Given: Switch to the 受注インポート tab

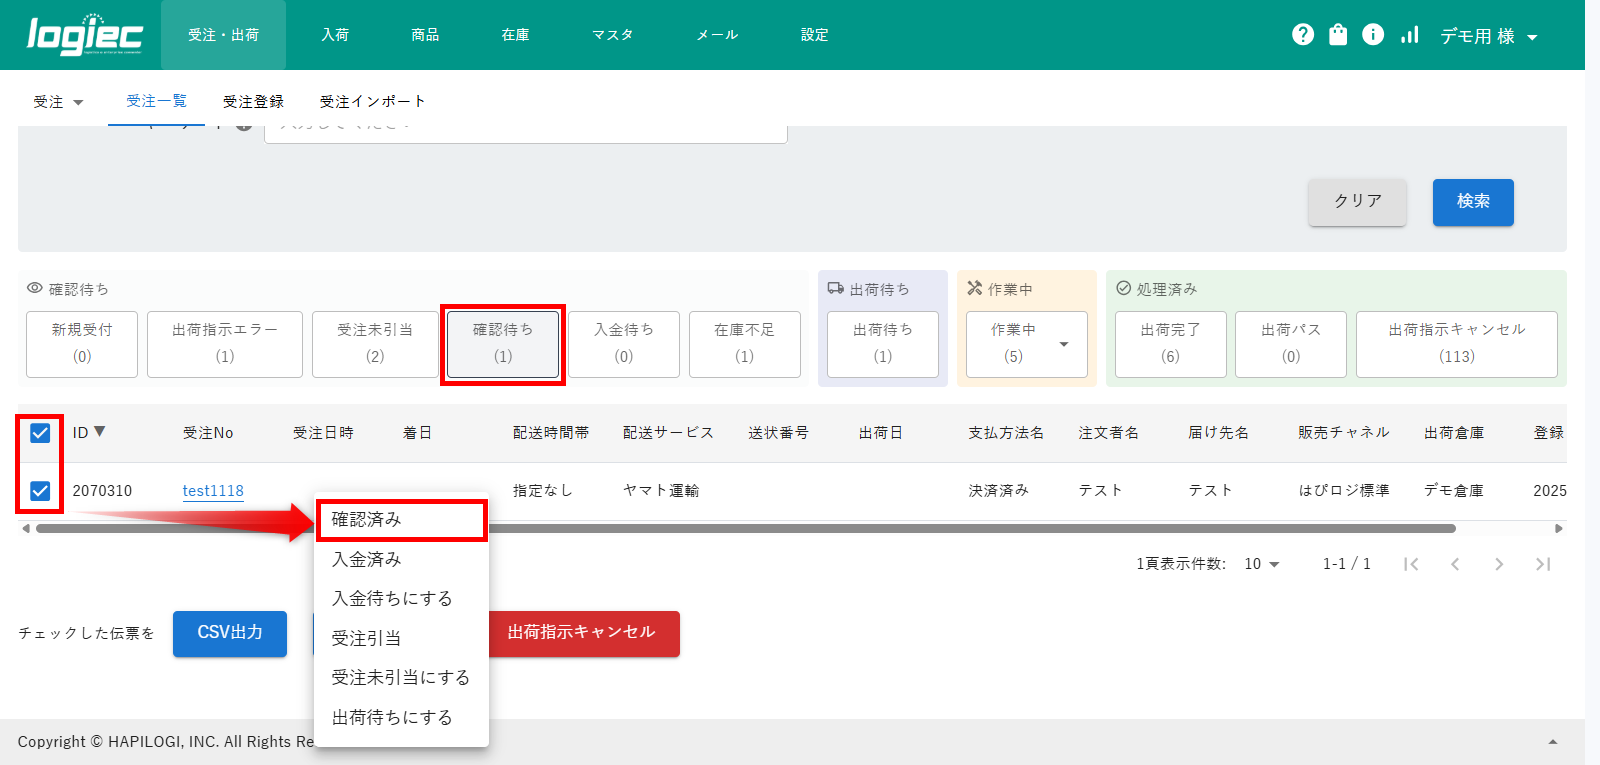Looking at the screenshot, I should pos(372,102).
